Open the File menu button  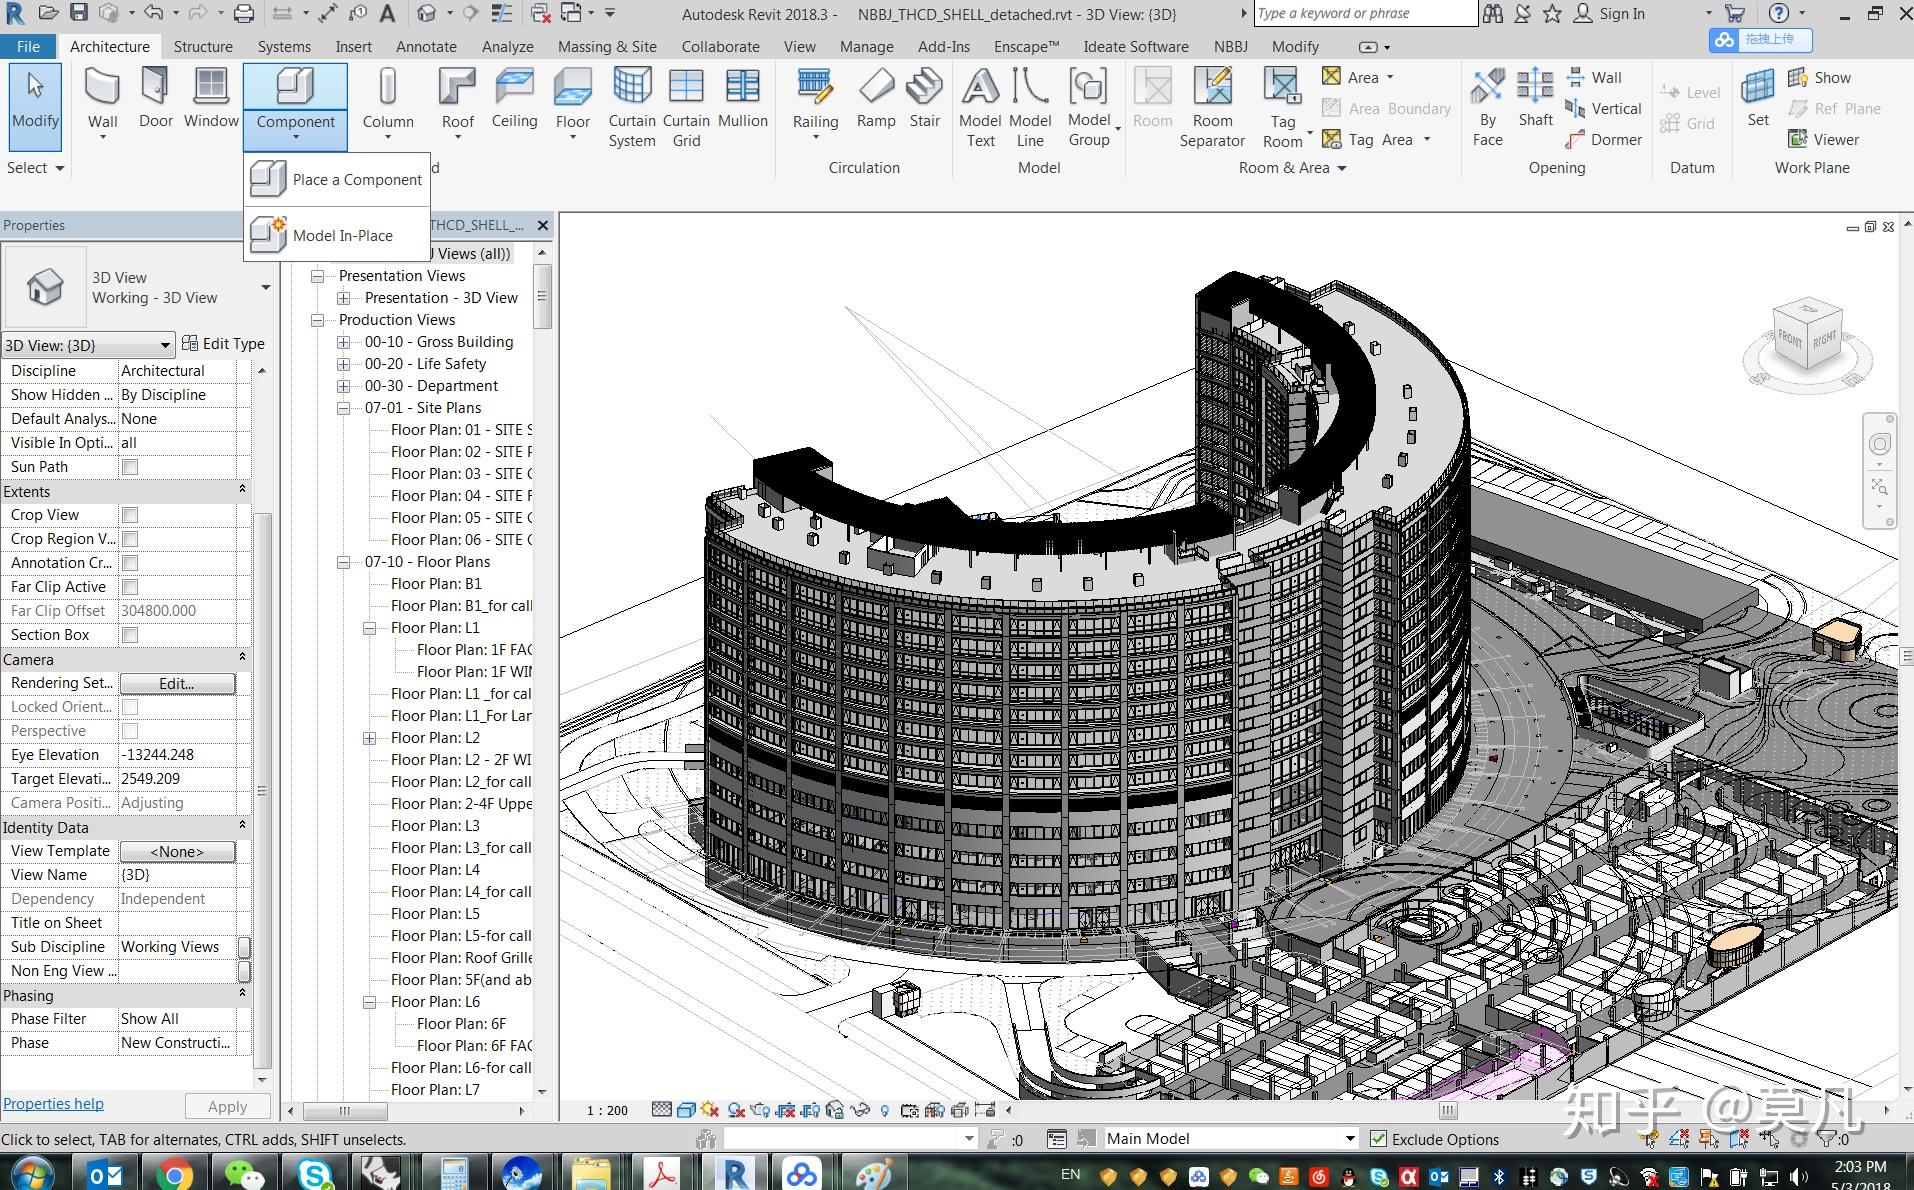(x=29, y=47)
